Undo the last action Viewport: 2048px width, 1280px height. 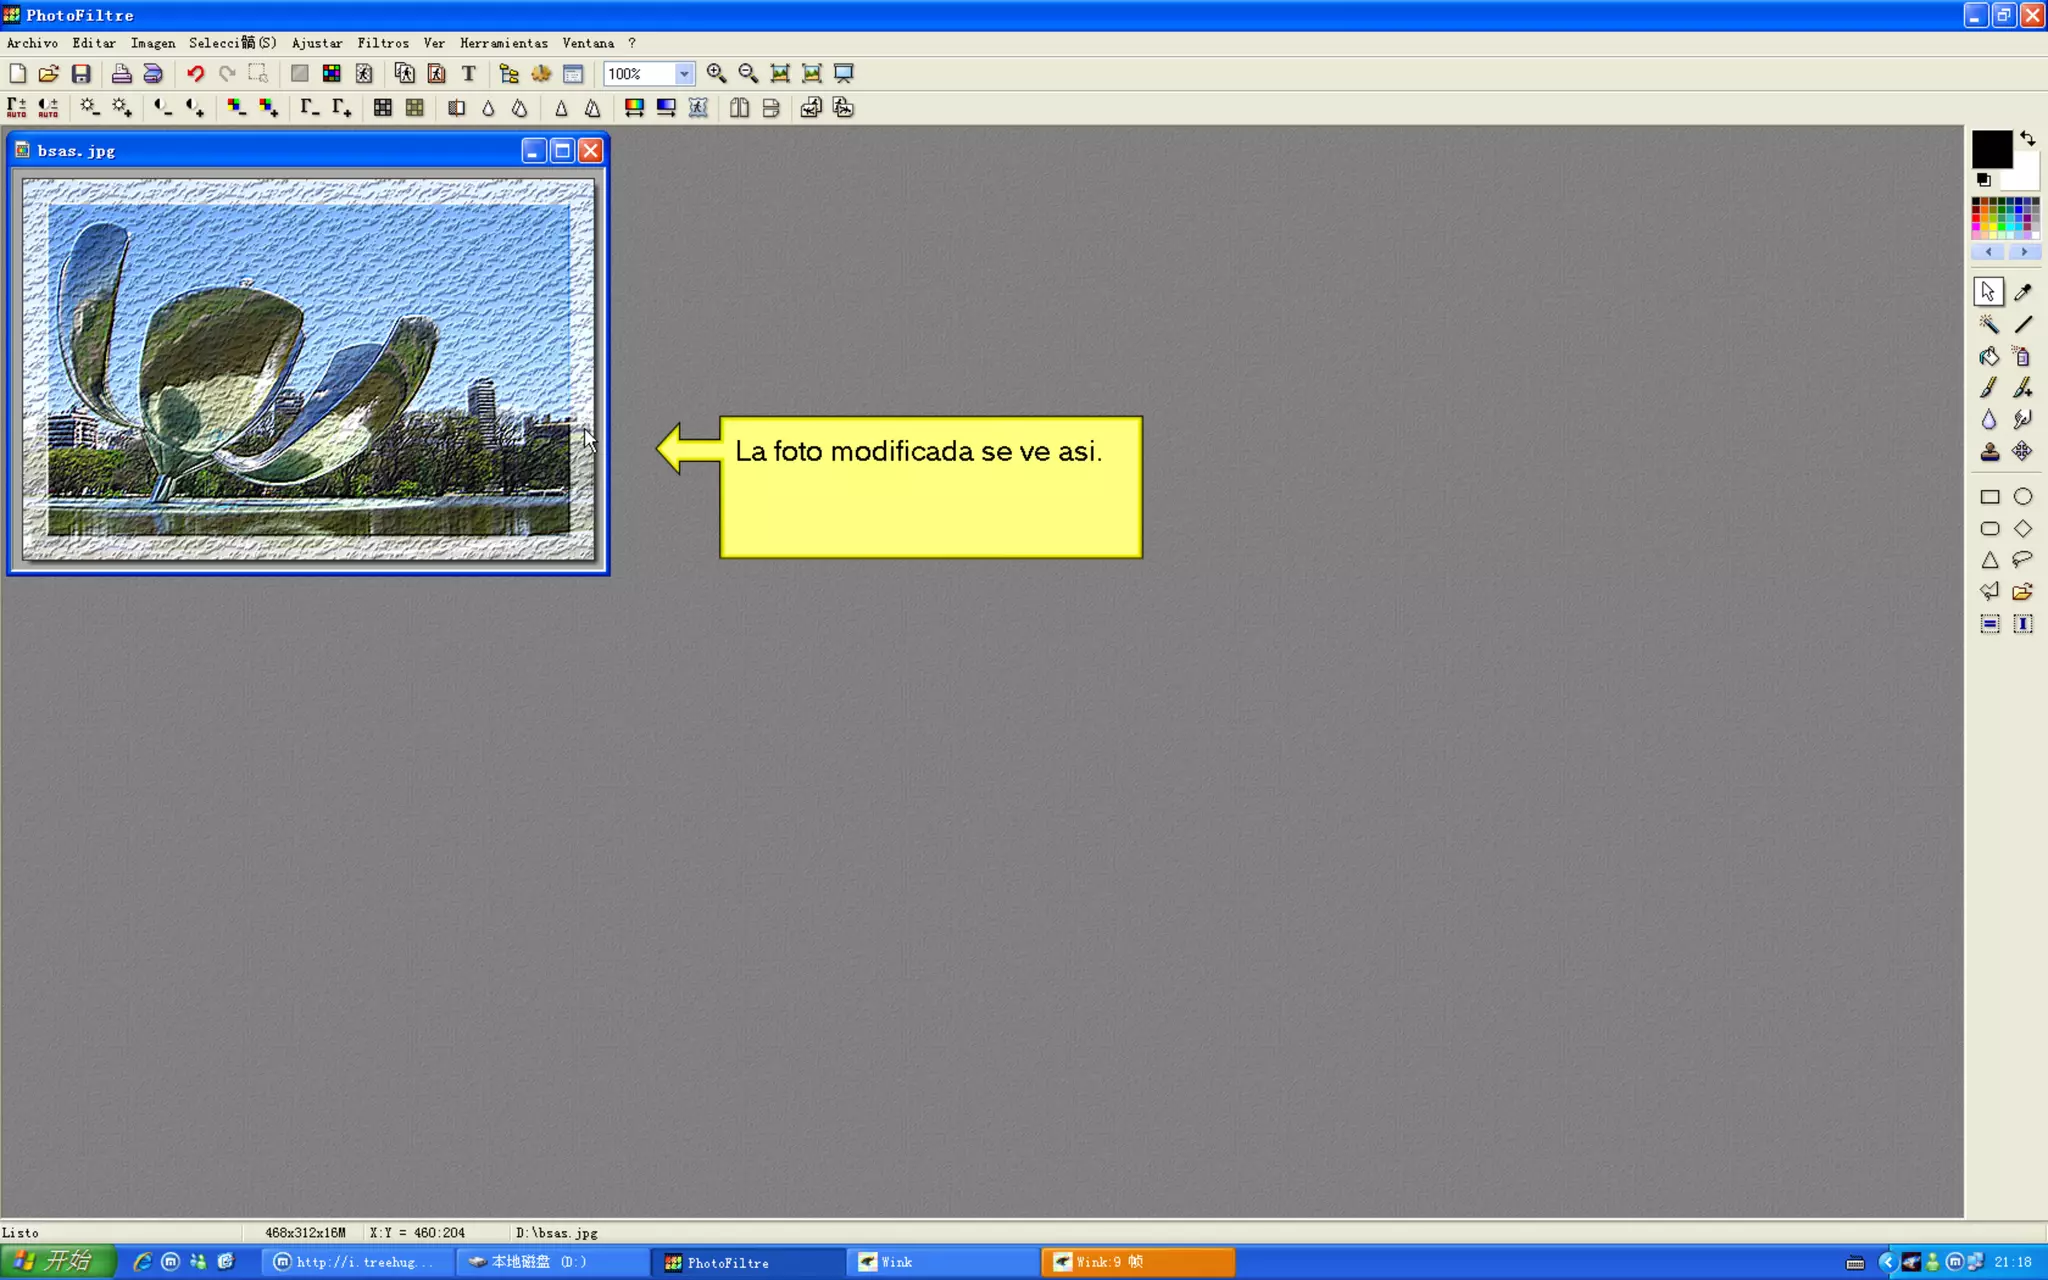(195, 73)
